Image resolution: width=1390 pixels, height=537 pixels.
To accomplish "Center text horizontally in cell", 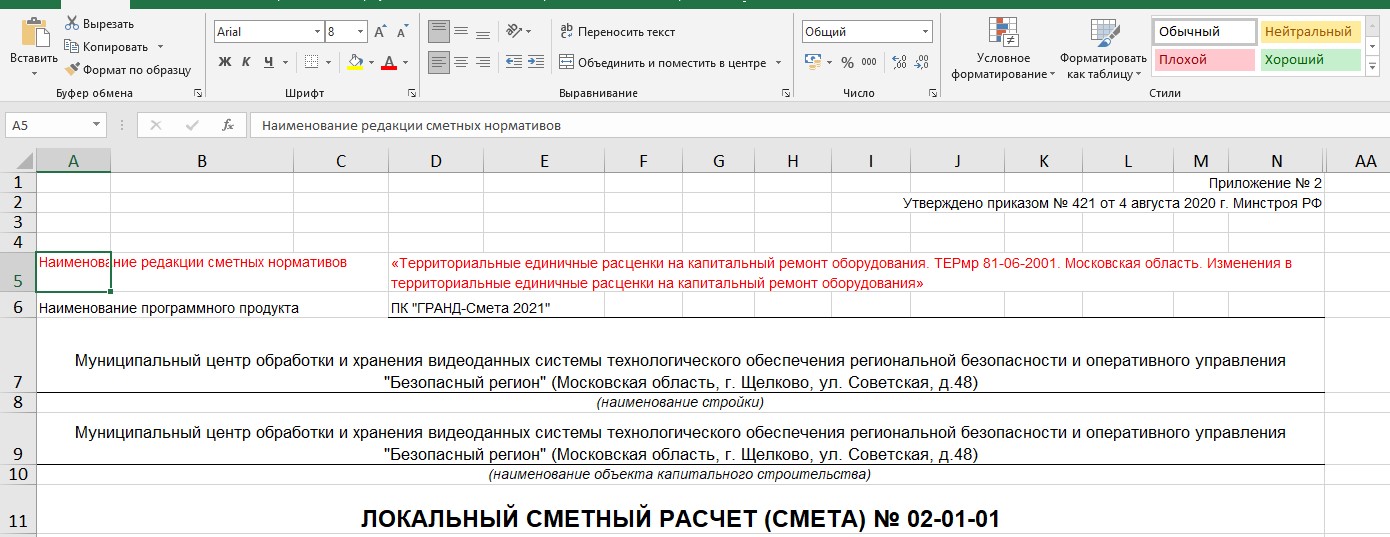I will [461, 62].
